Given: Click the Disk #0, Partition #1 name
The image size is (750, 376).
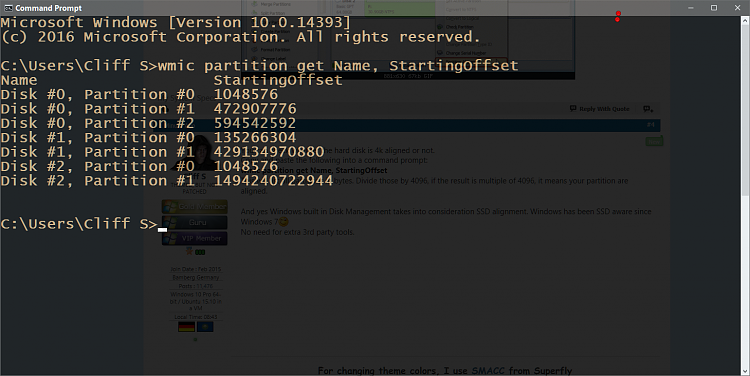Looking at the screenshot, I should tap(98, 109).
